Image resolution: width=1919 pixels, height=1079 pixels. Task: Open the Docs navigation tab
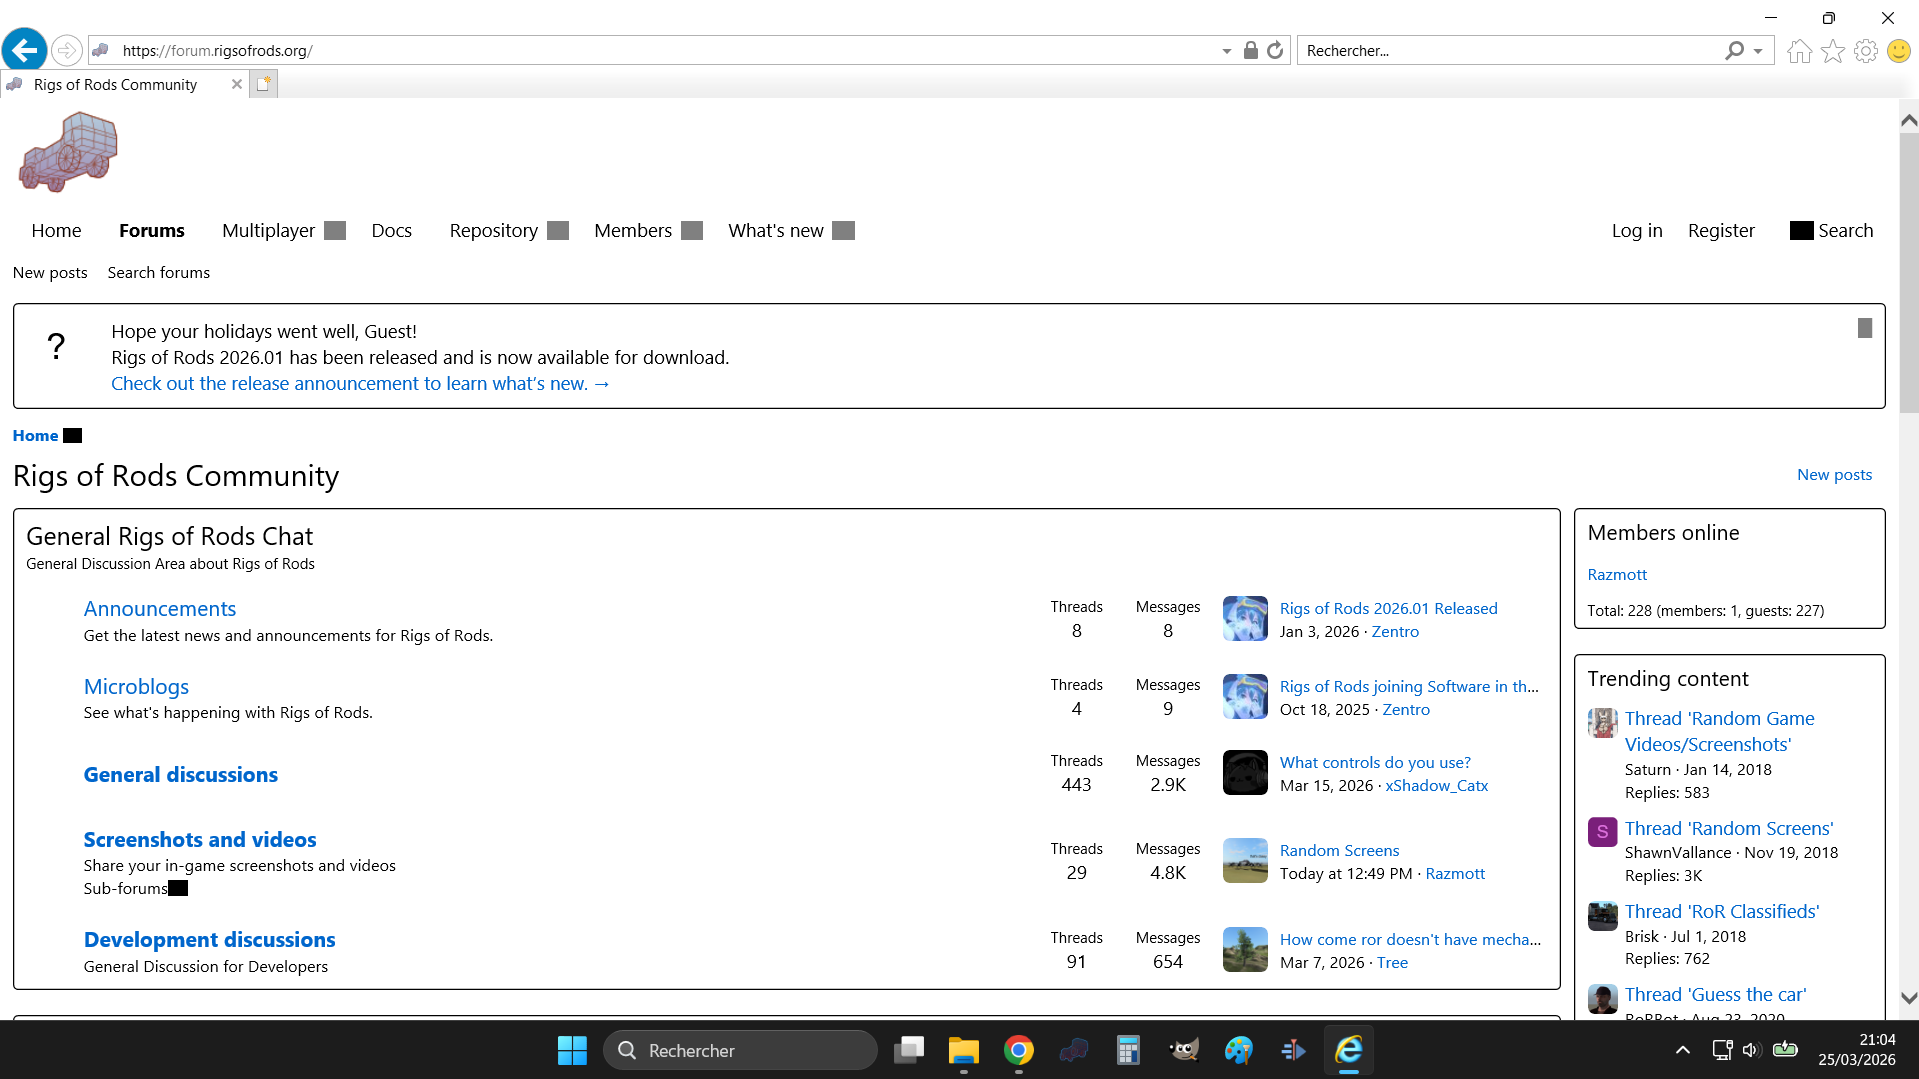coord(391,231)
